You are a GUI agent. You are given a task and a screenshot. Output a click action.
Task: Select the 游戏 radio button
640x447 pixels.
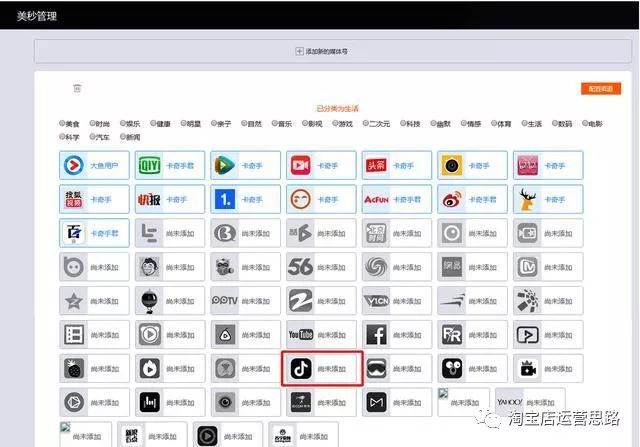[336, 123]
